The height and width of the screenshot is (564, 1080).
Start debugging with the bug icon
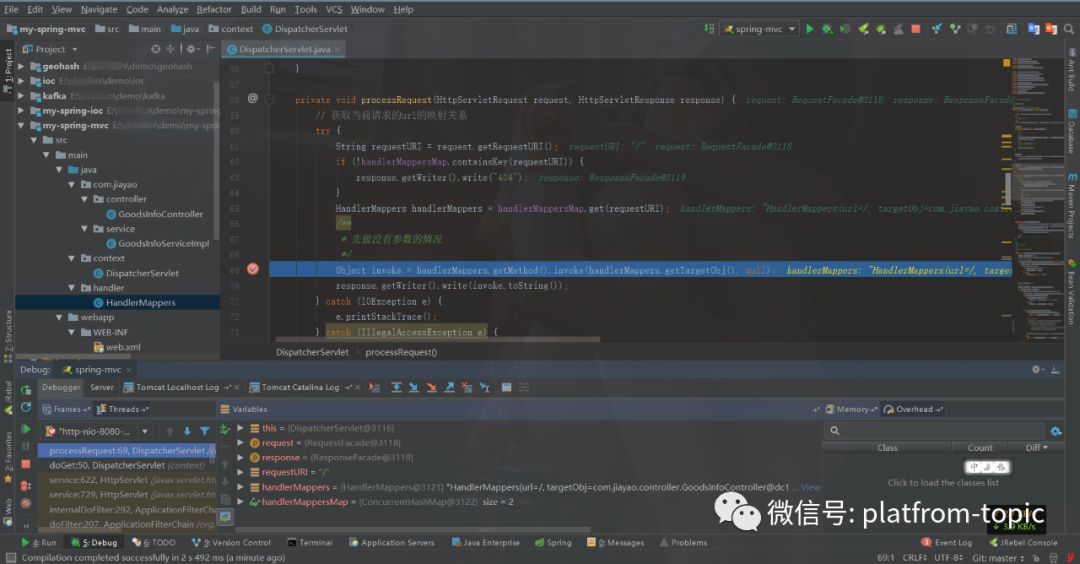827,29
